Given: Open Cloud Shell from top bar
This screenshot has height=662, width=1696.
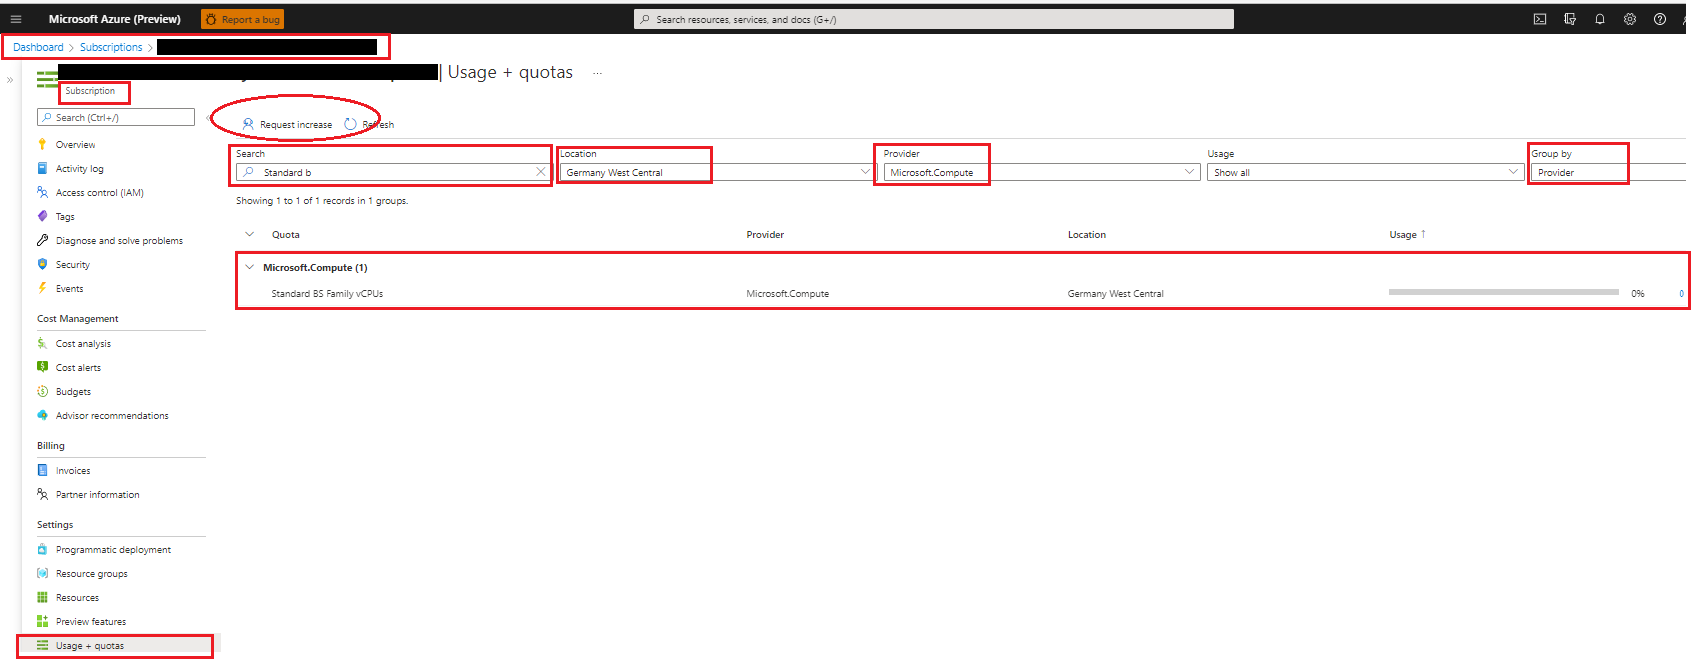Looking at the screenshot, I should [x=1540, y=19].
